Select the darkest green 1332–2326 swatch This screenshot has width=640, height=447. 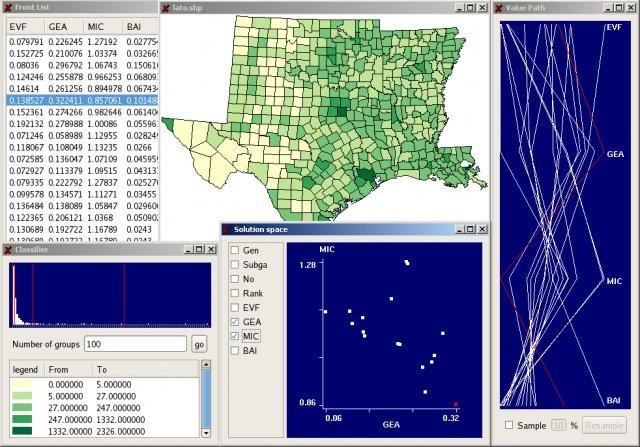point(22,431)
